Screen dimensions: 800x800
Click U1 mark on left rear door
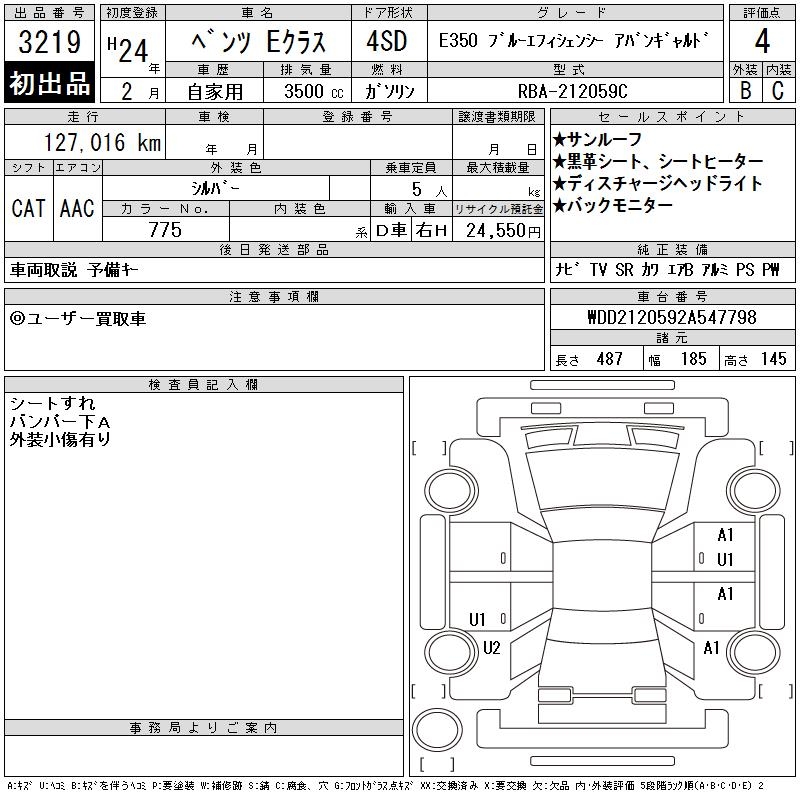coord(477,619)
